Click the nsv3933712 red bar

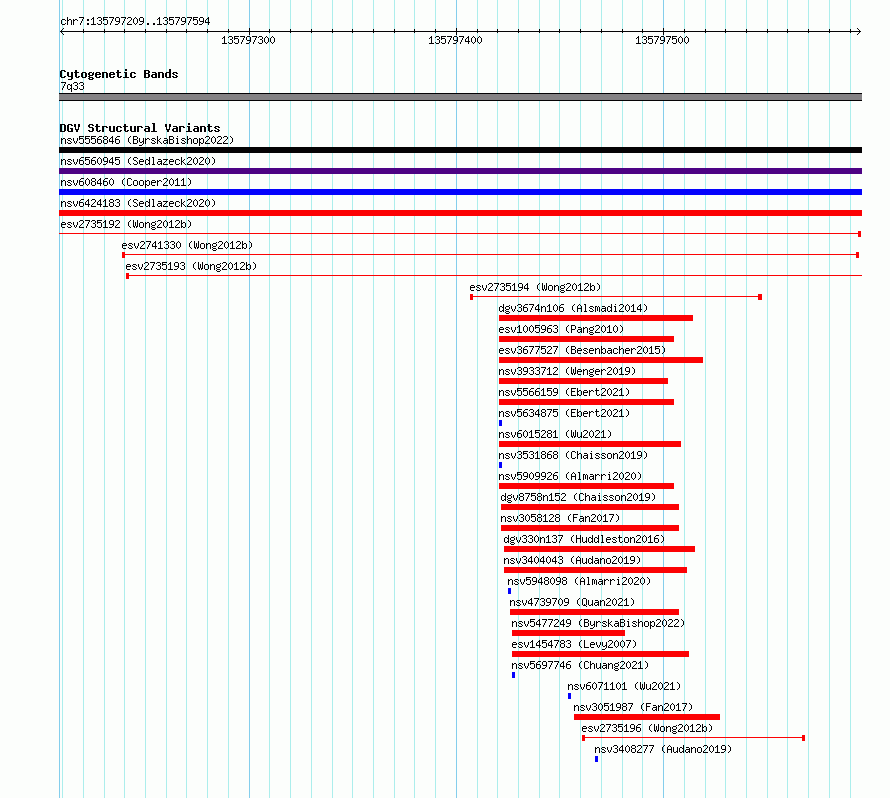pos(583,381)
